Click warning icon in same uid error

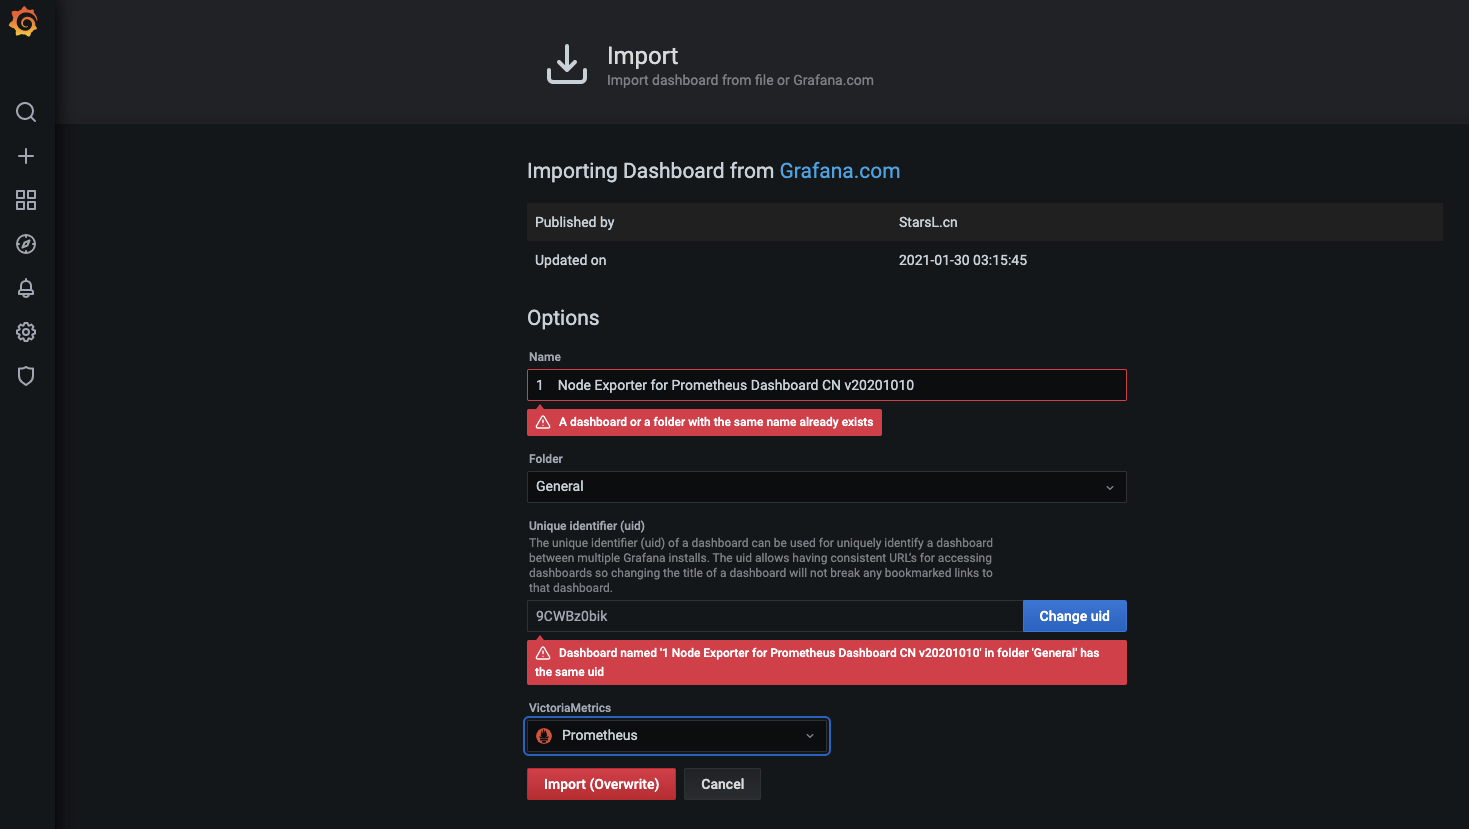pos(543,653)
